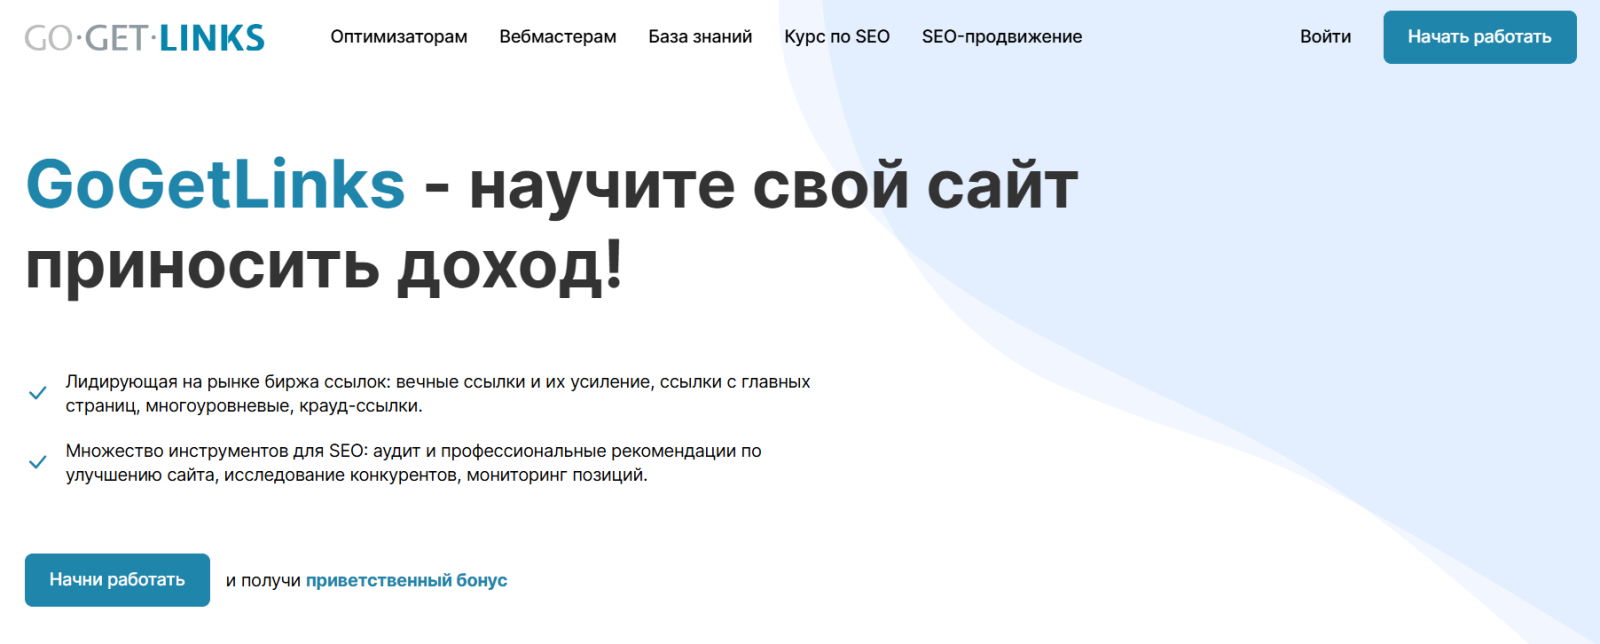Click the text 'и получи'
Viewport: 1600px width, 644px height.
tap(263, 581)
